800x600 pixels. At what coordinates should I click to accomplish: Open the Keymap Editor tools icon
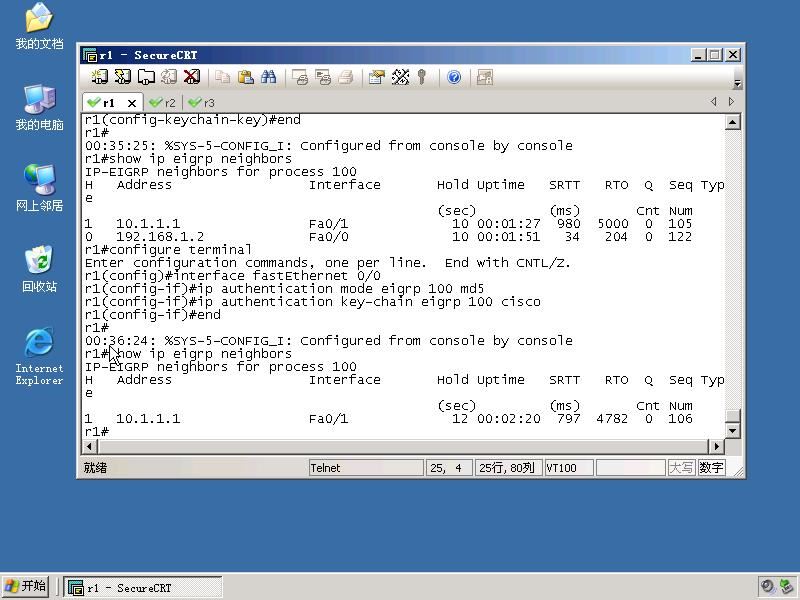point(401,77)
